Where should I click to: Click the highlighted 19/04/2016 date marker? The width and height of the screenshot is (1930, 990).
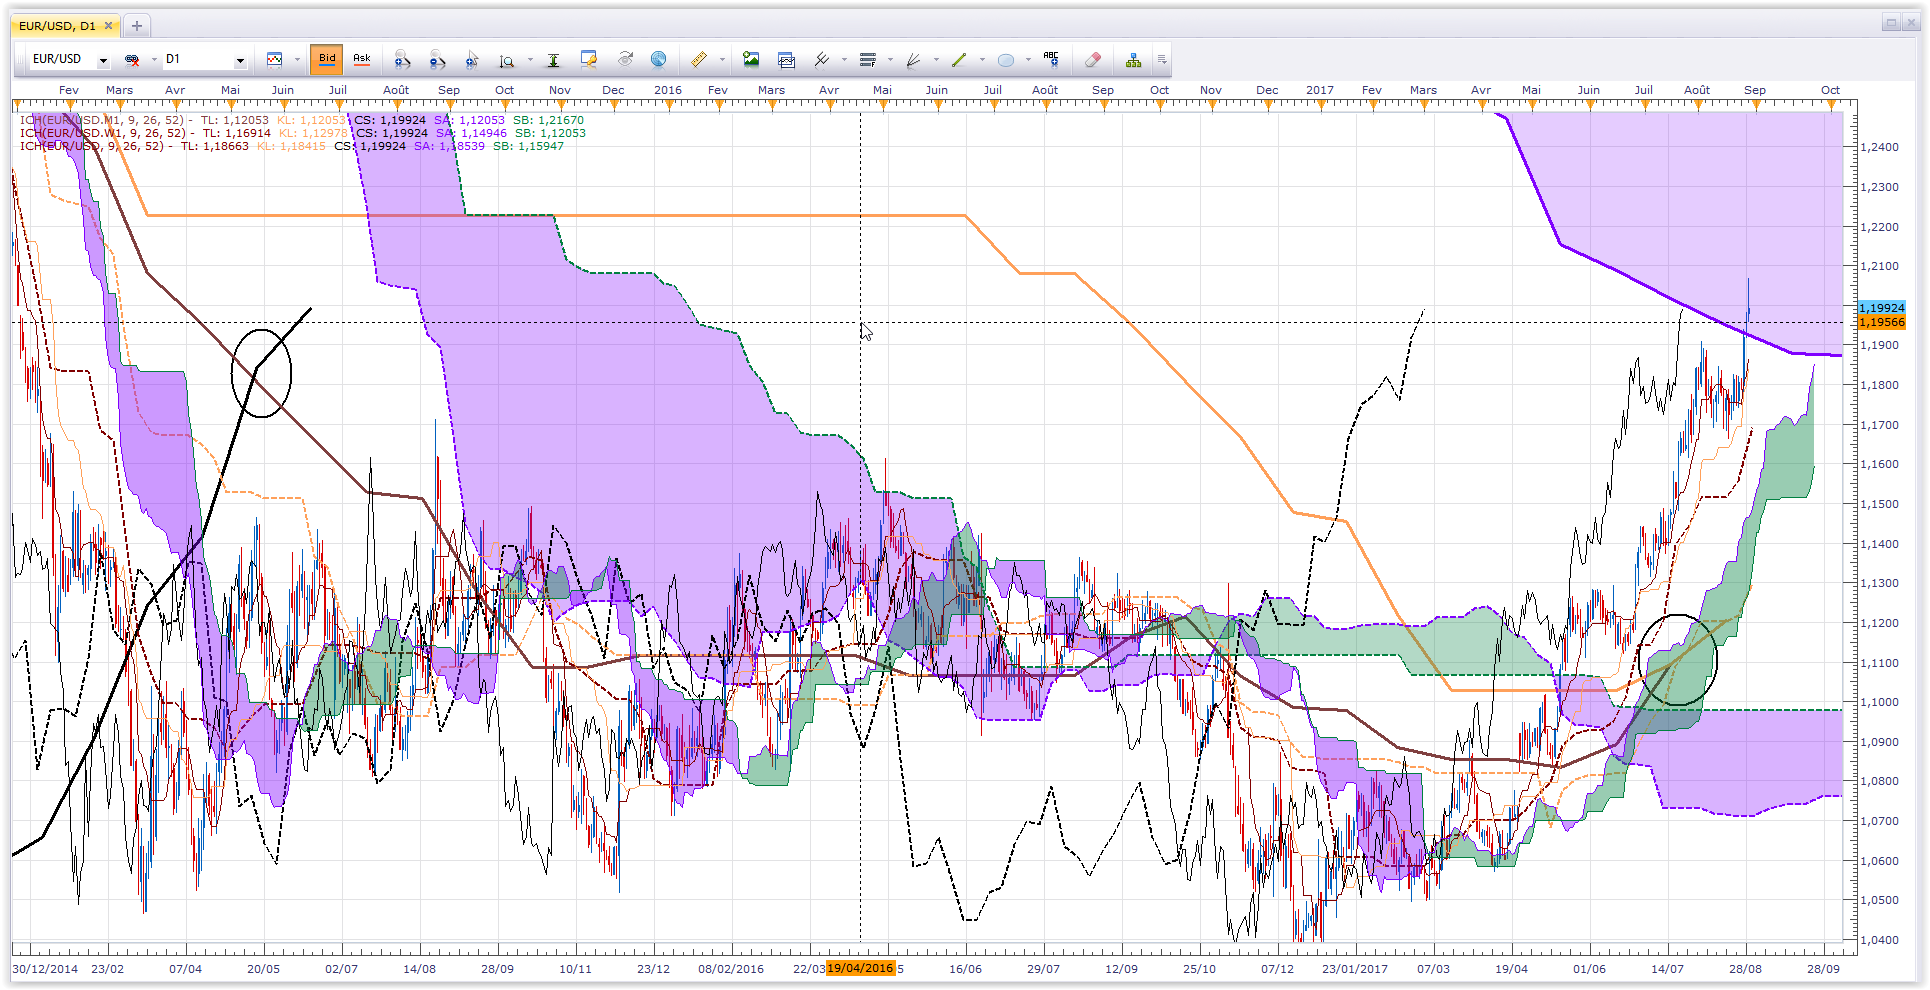point(861,968)
